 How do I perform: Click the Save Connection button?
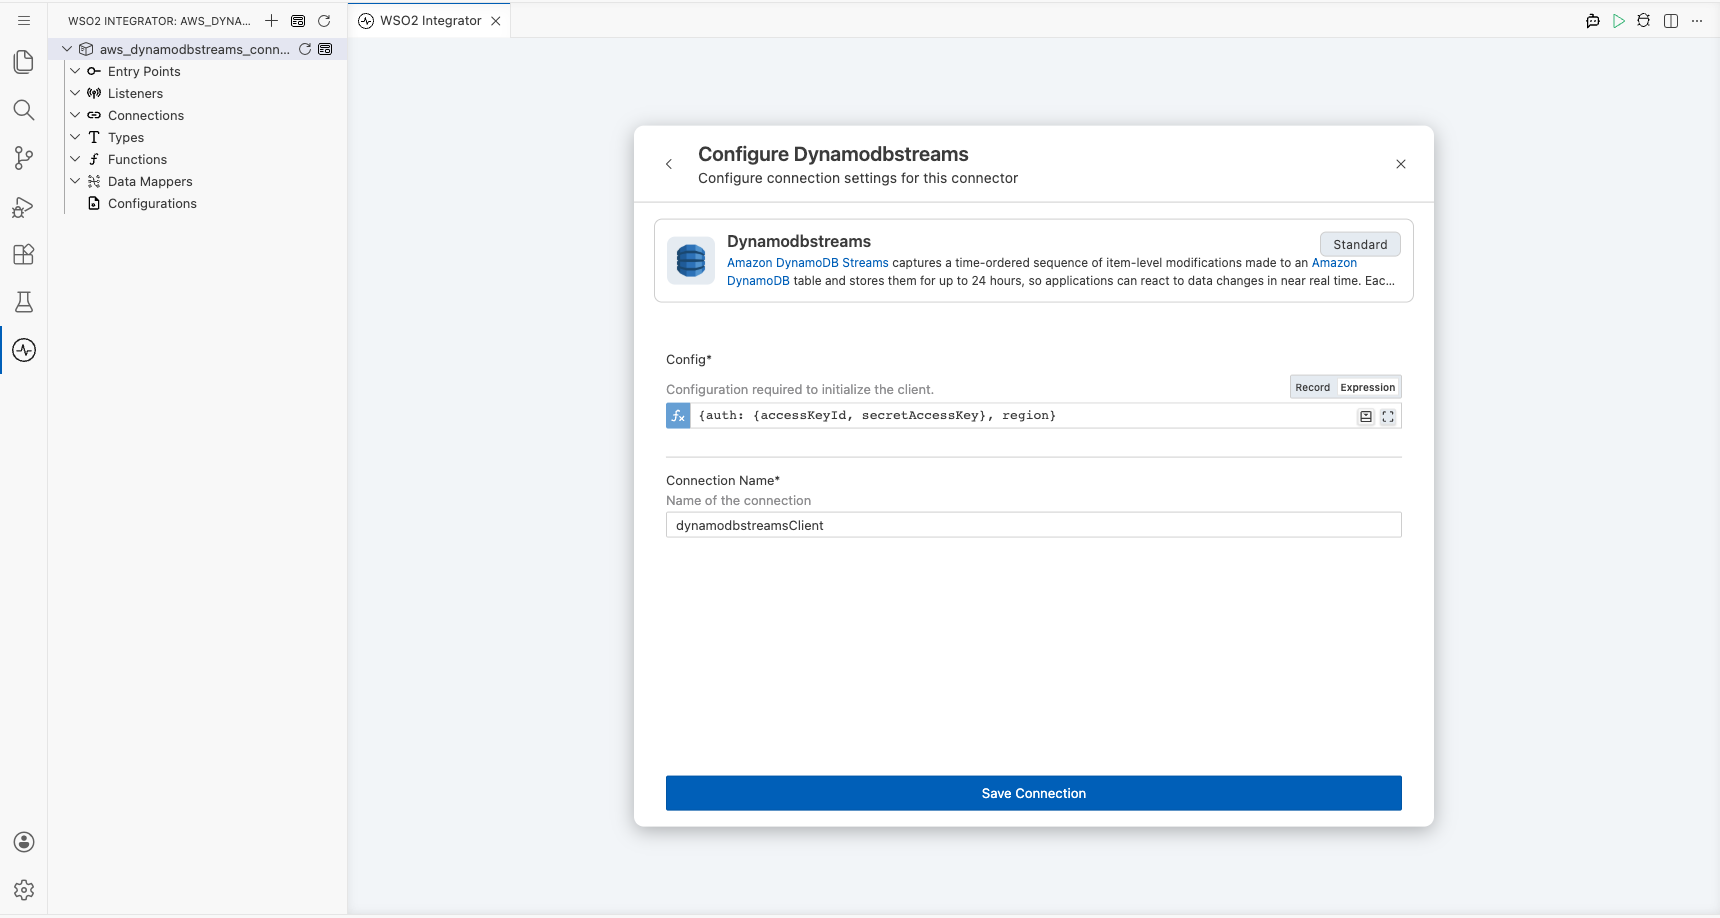[x=1033, y=793]
